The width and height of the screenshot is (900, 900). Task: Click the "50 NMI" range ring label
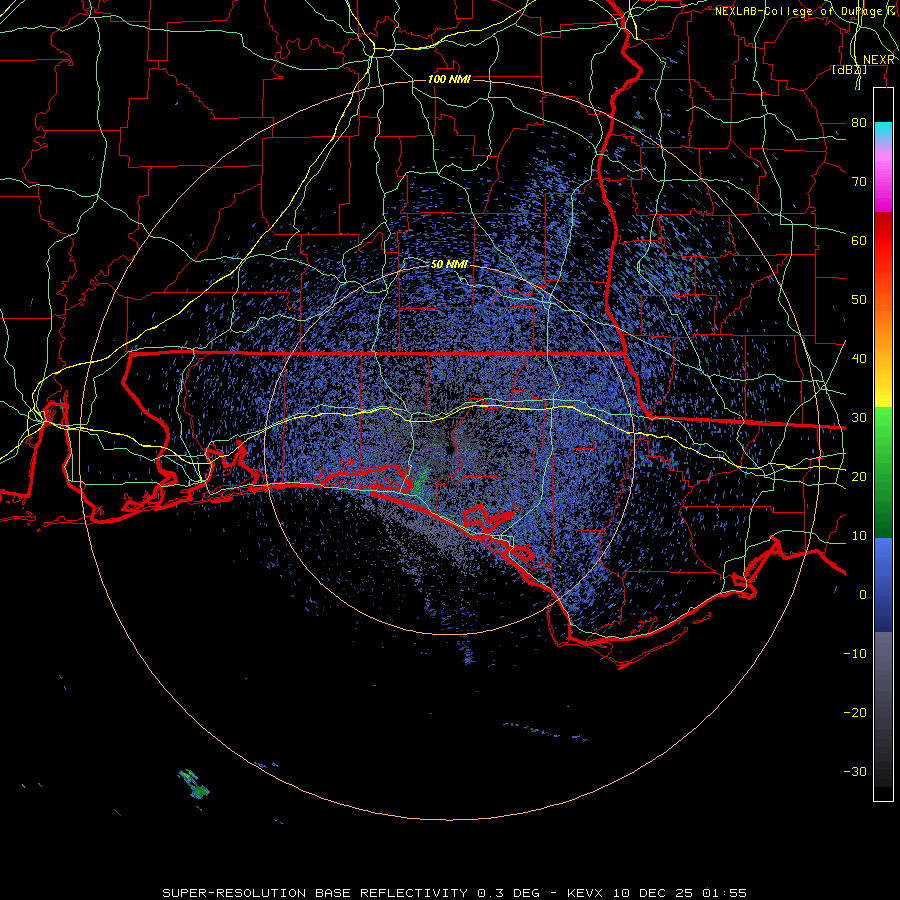tap(449, 265)
